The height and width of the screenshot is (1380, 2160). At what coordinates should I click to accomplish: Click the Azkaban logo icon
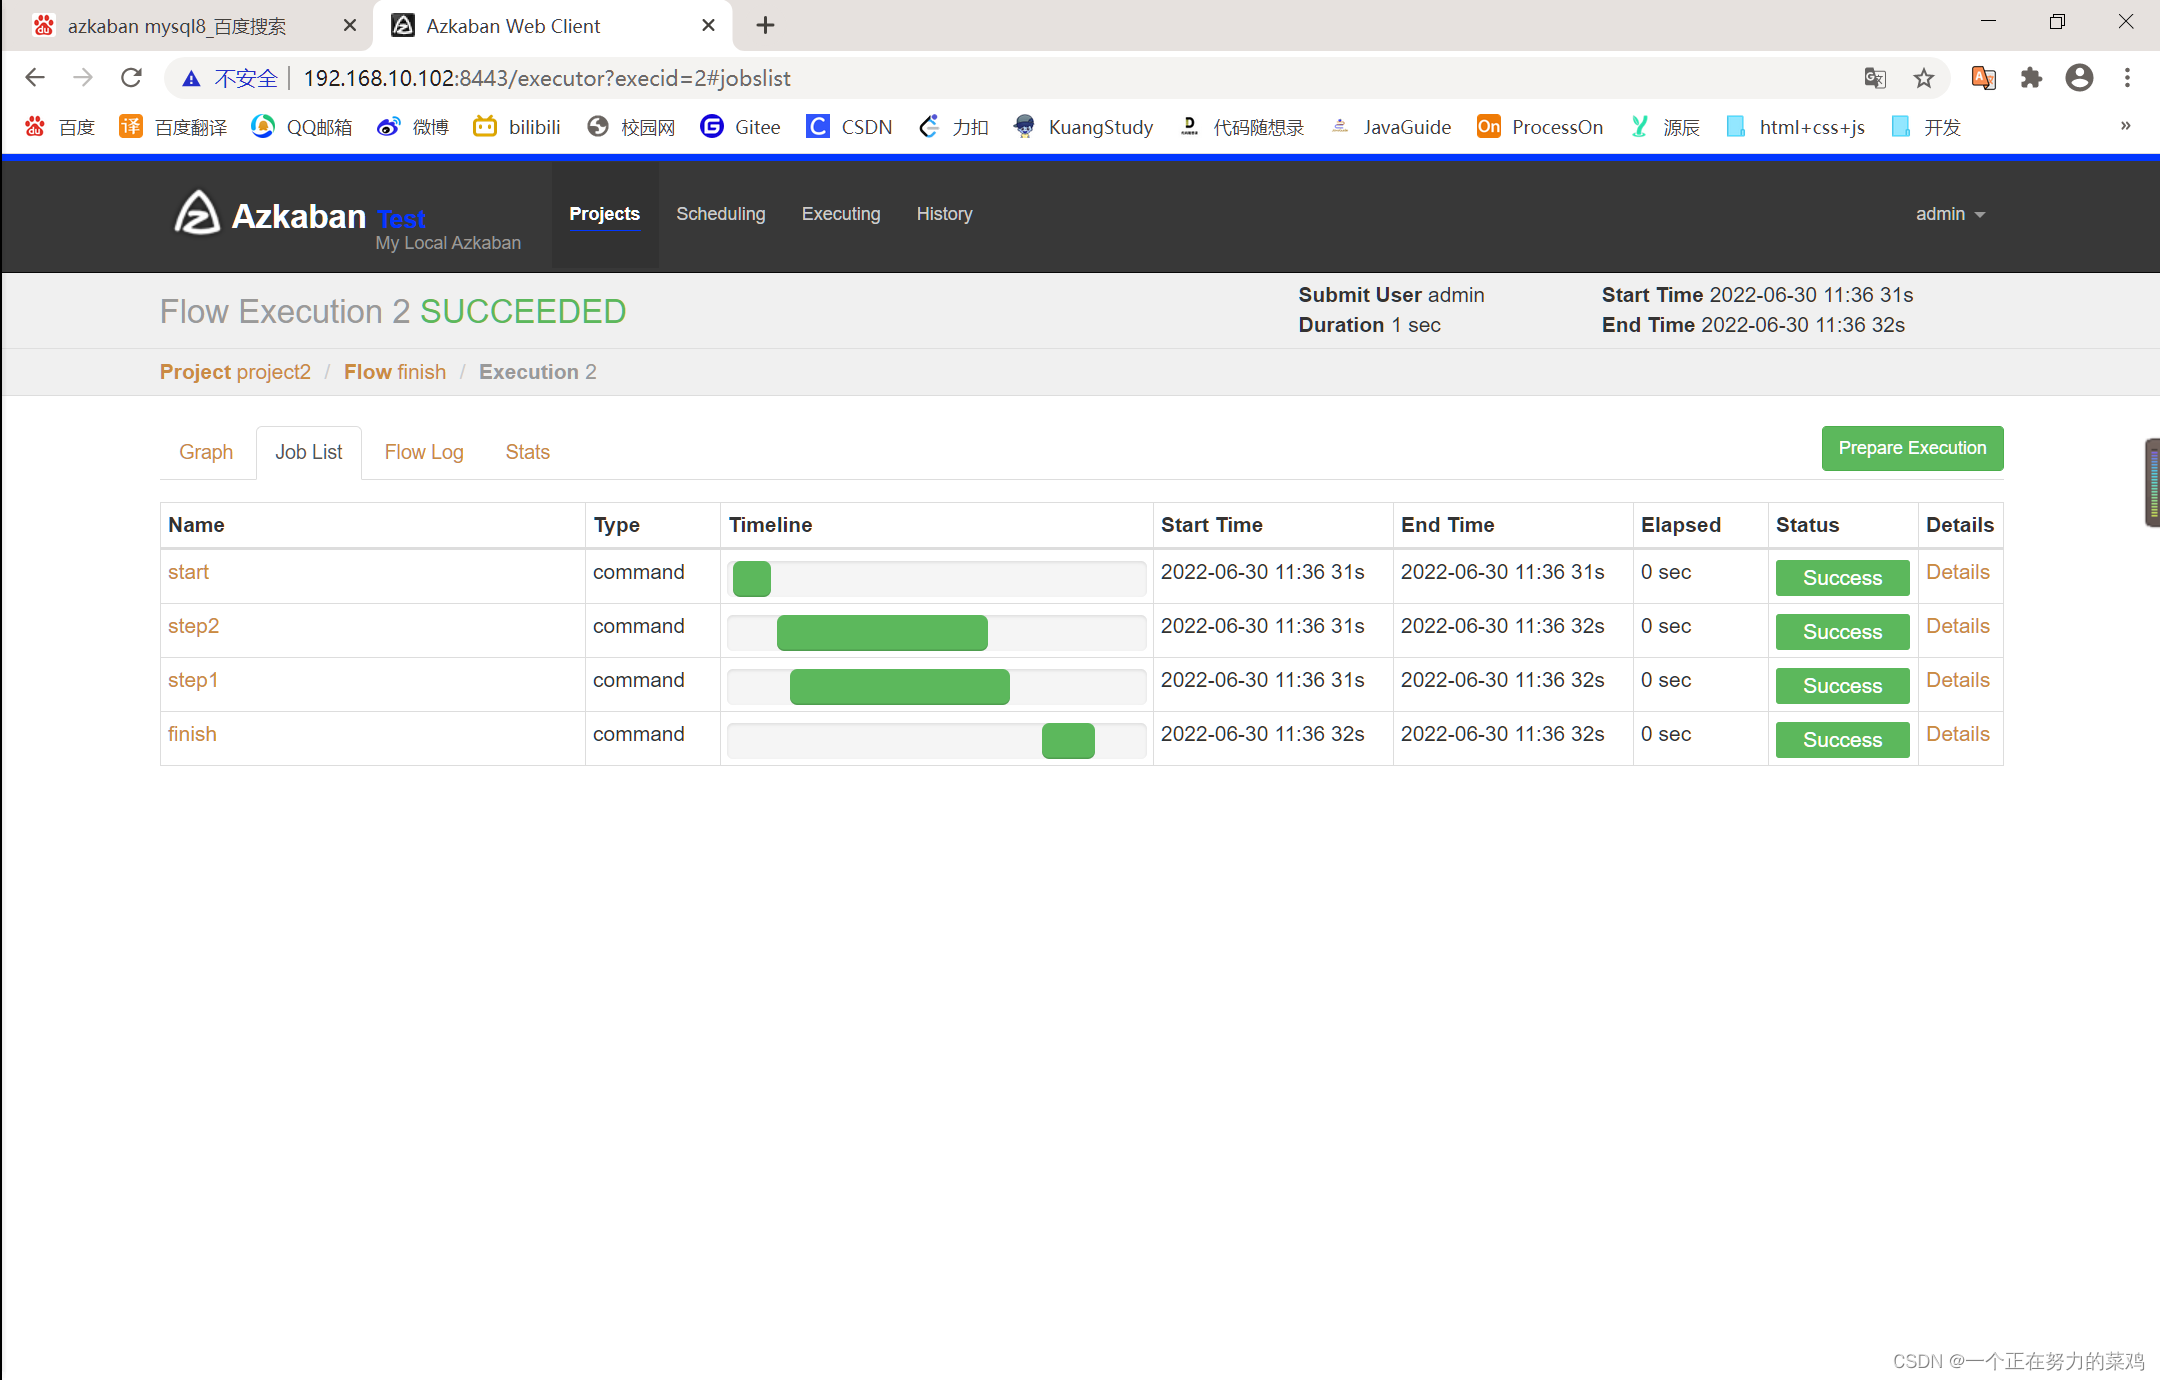(197, 212)
